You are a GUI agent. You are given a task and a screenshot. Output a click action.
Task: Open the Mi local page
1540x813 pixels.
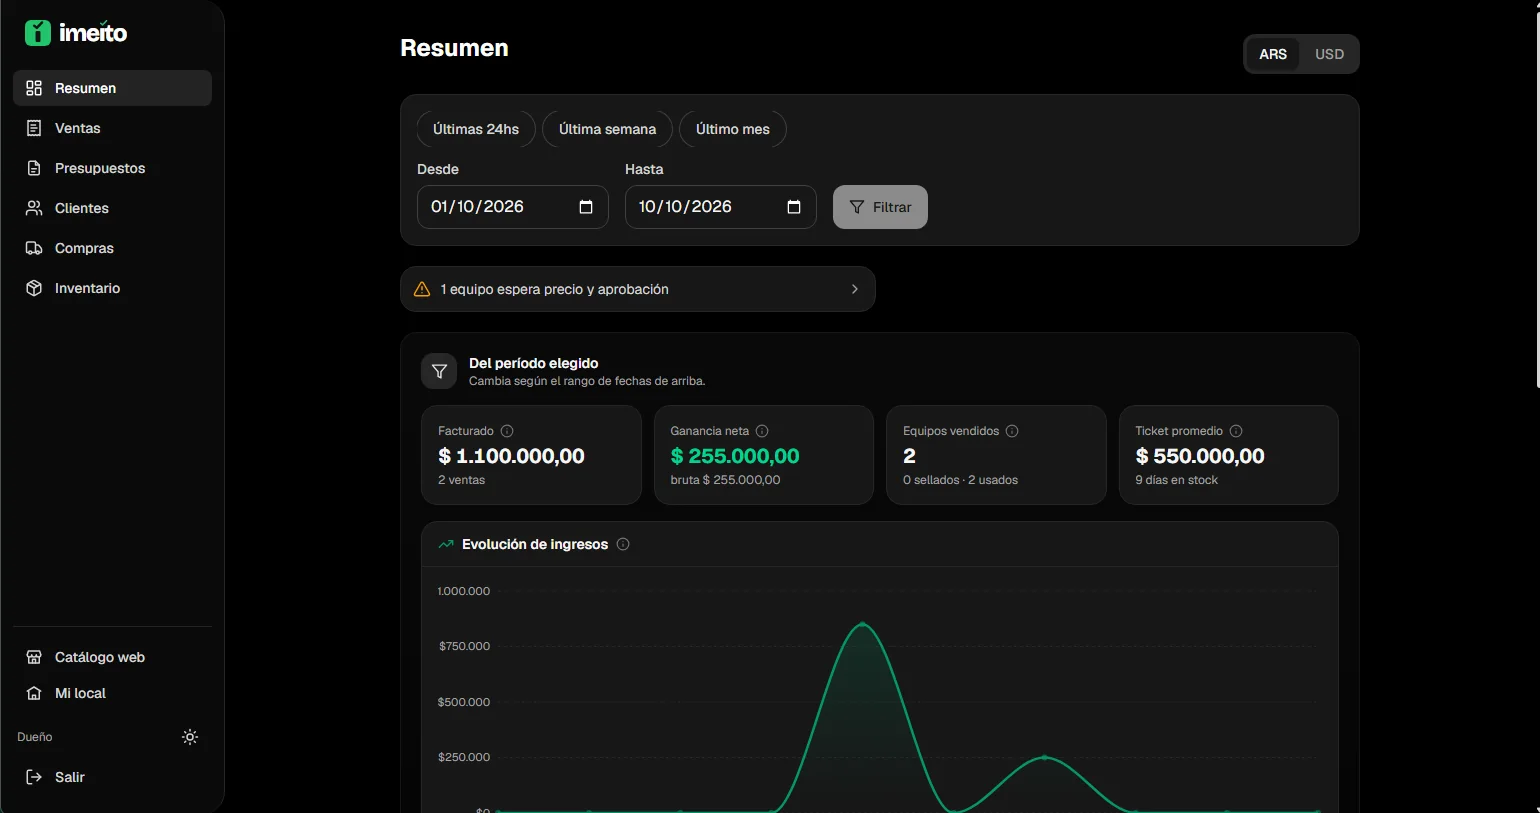pyautogui.click(x=112, y=693)
